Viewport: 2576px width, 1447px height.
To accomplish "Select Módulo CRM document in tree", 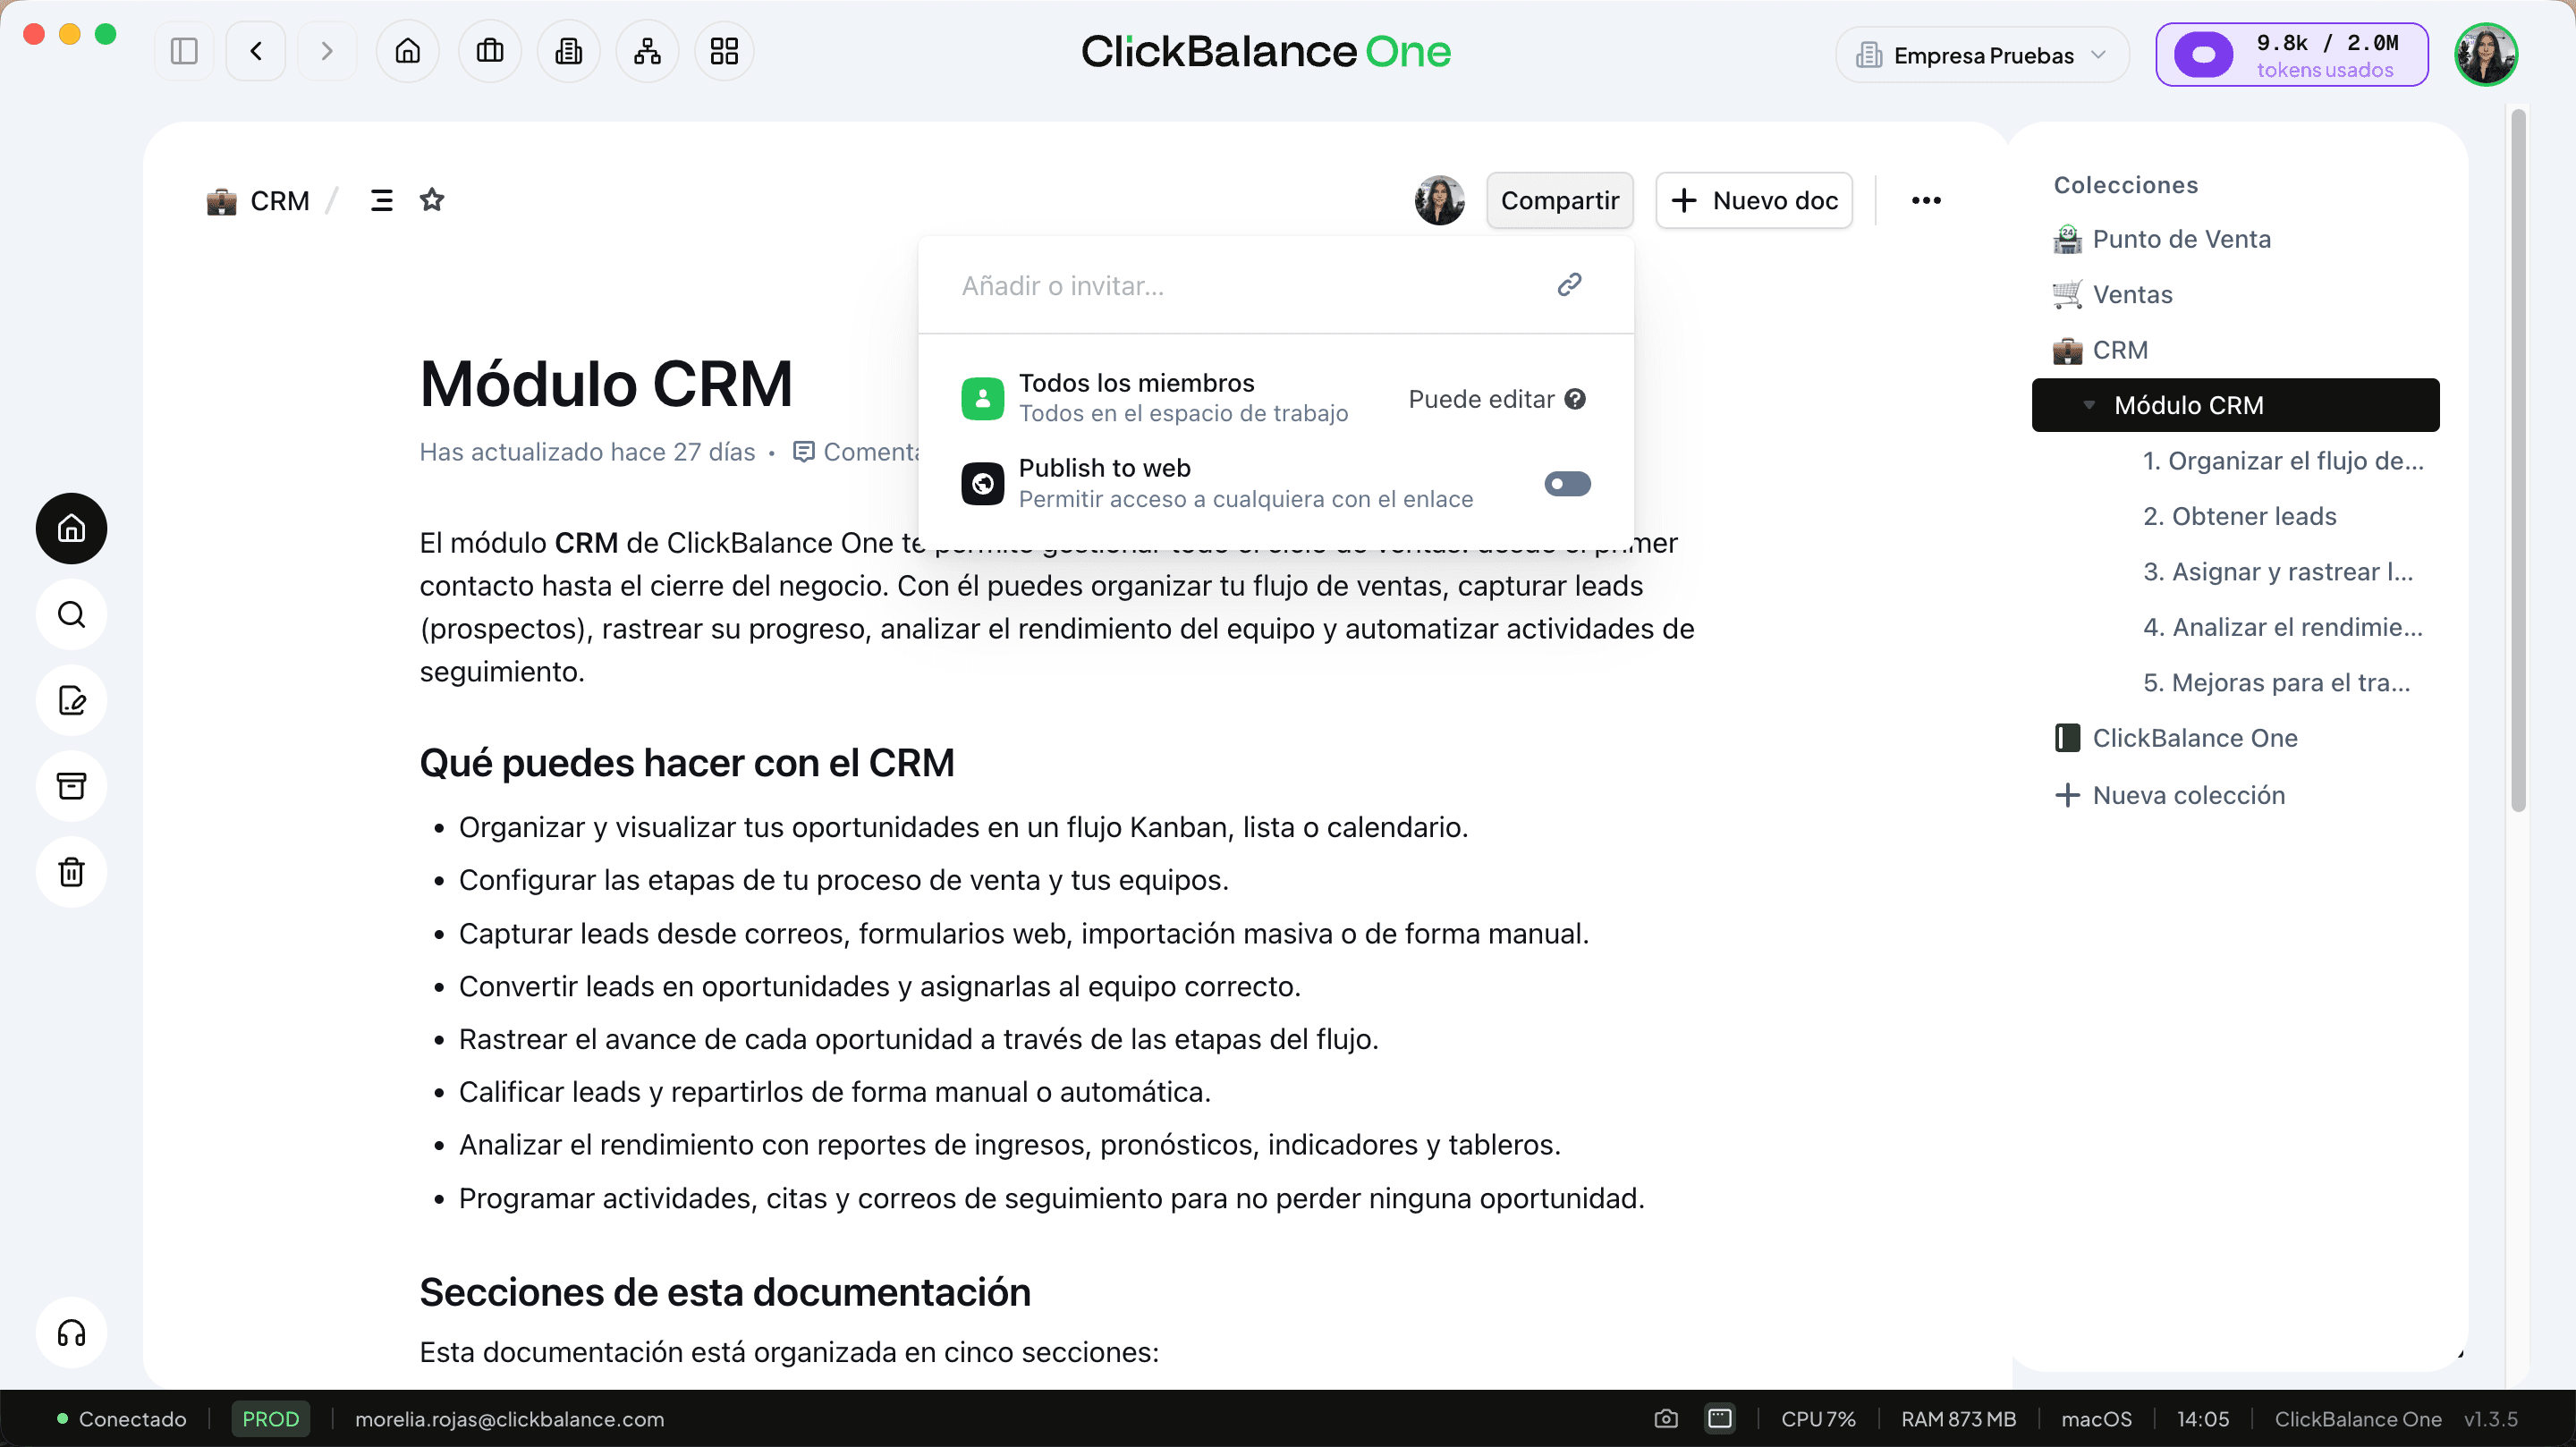I will (x=2235, y=405).
